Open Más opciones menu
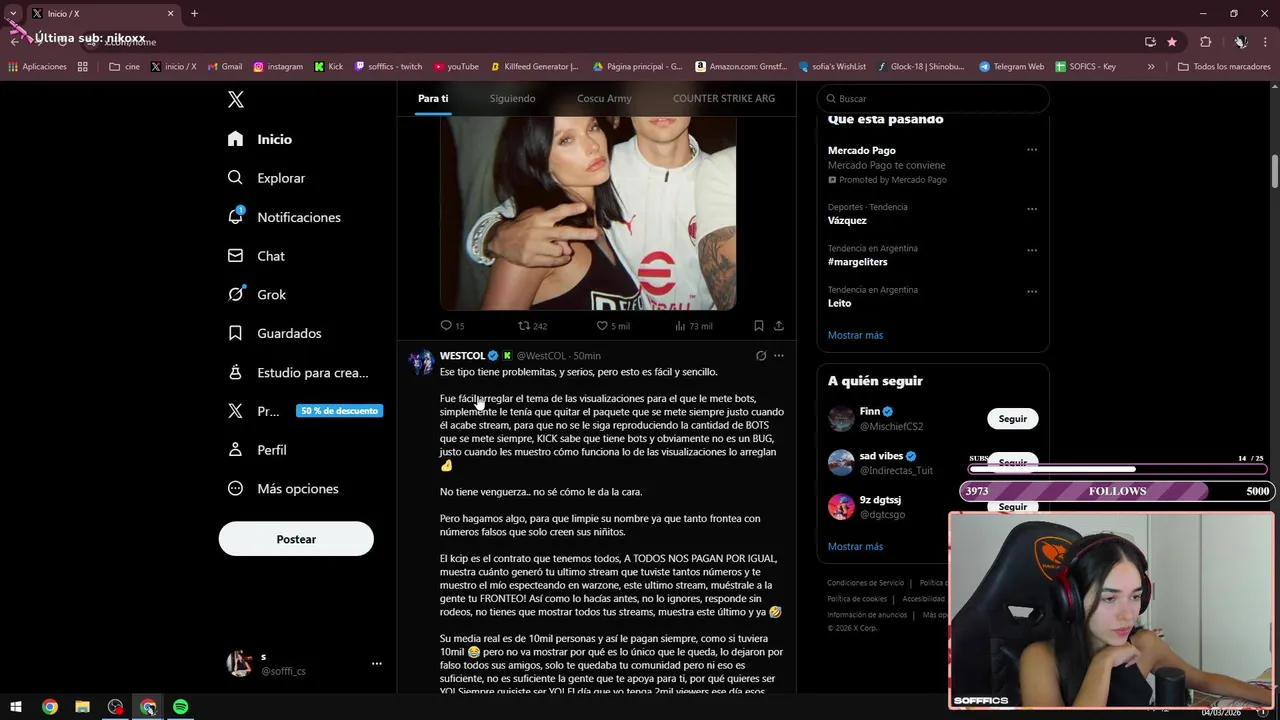 (283, 489)
